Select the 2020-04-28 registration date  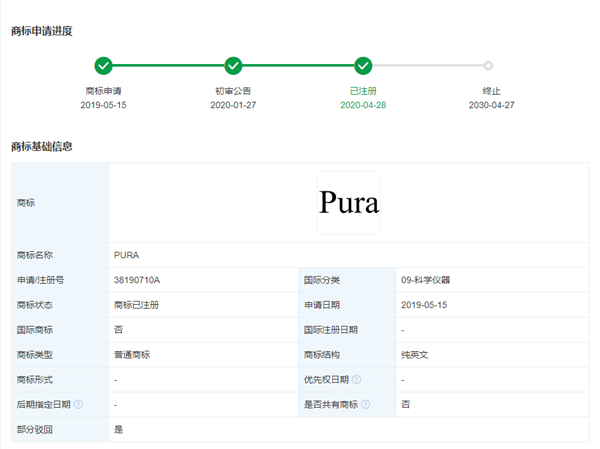[363, 104]
